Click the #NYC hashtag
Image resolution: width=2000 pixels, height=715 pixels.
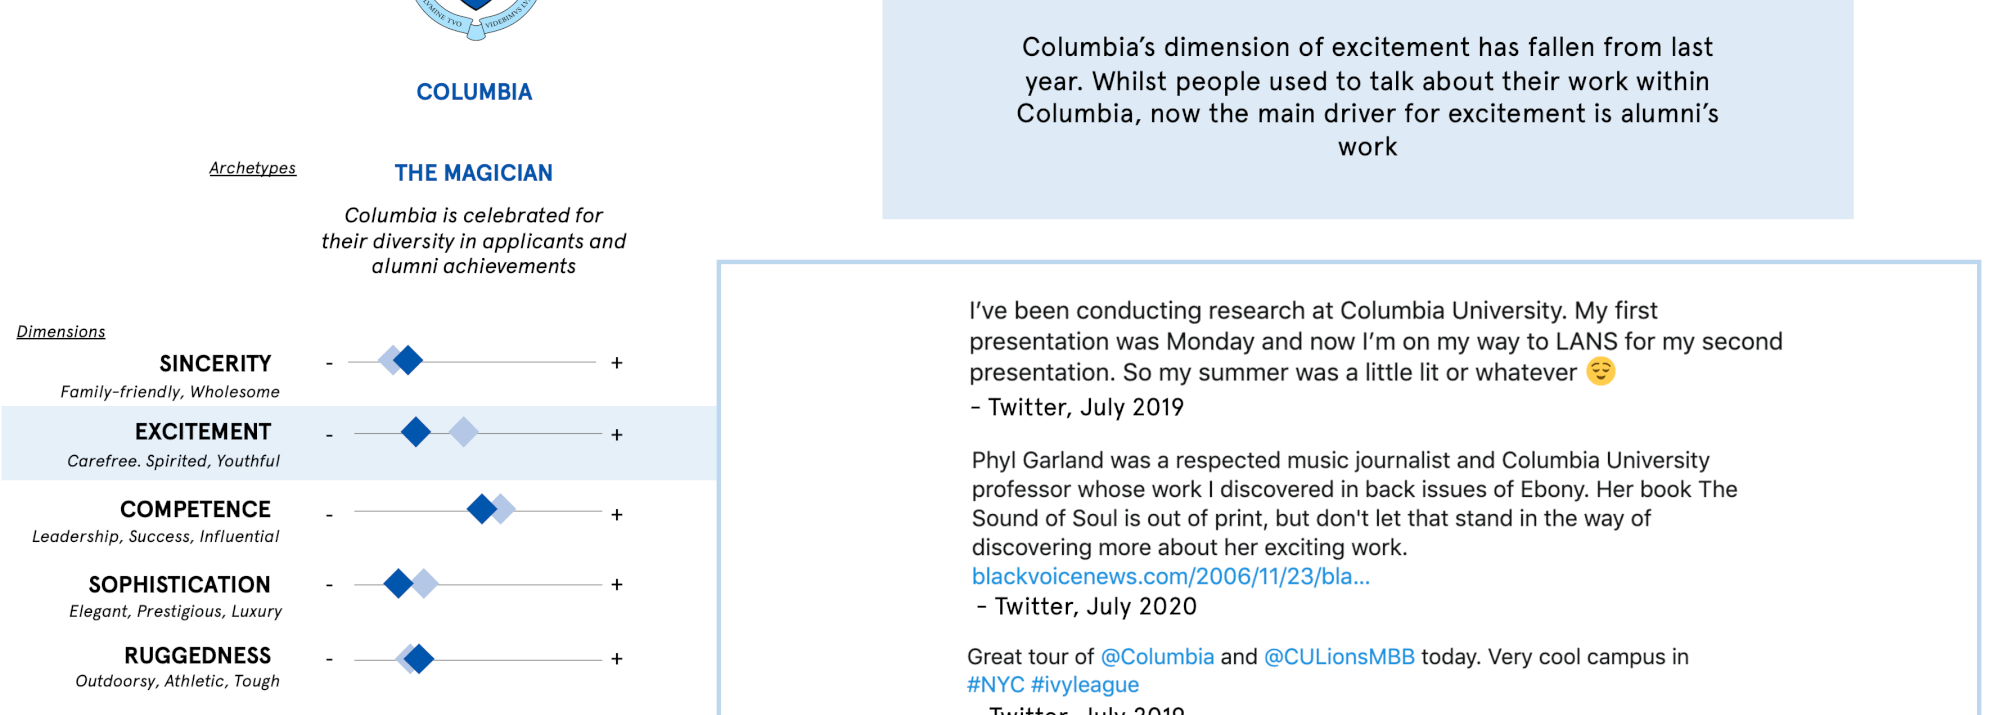[995, 685]
